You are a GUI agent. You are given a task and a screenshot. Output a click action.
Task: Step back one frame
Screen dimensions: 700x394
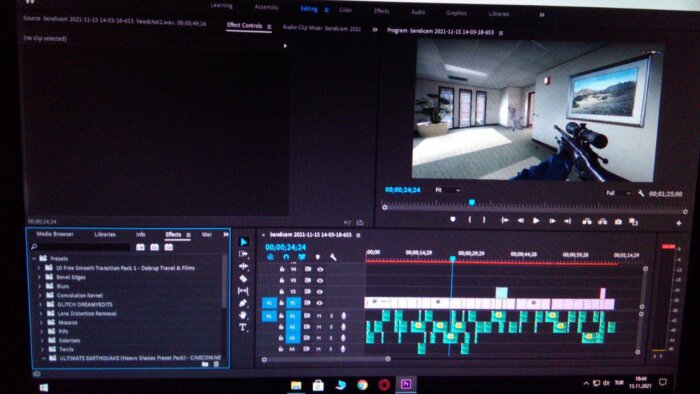pyautogui.click(x=521, y=220)
